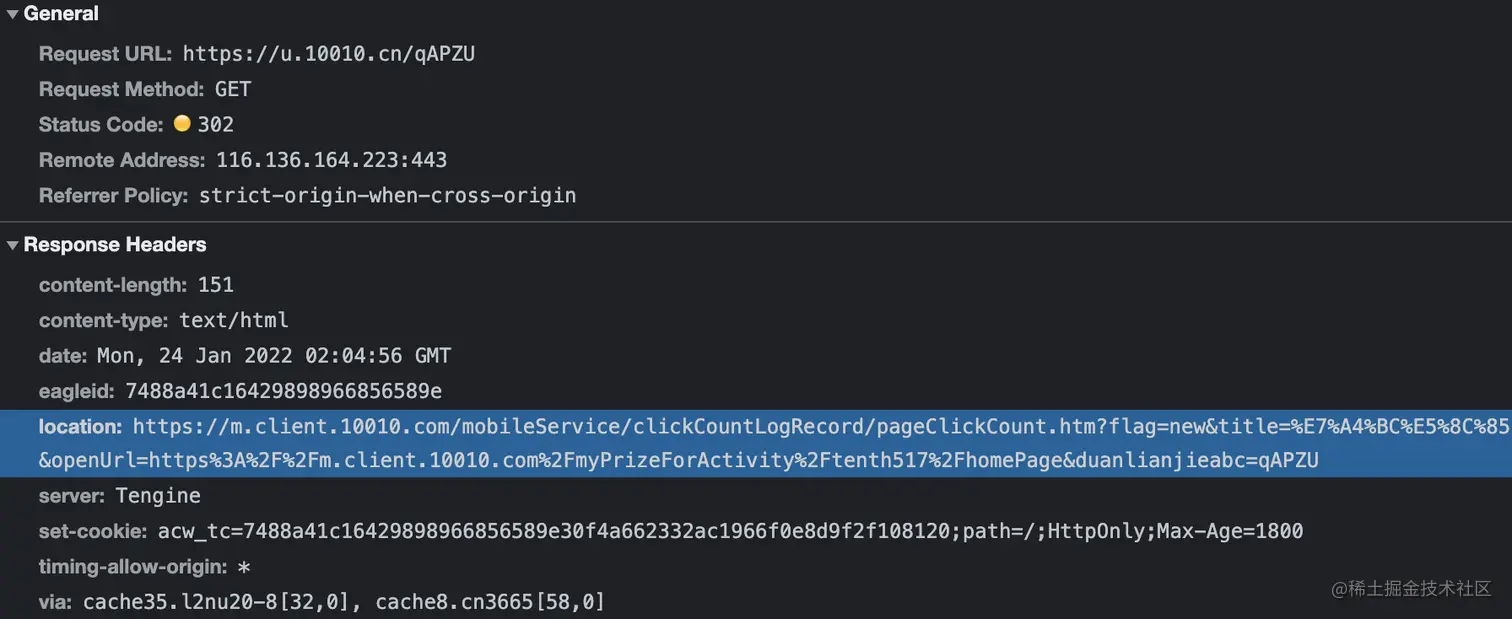Select the highlighted location header row
The width and height of the screenshot is (1512, 619).
coord(756,443)
